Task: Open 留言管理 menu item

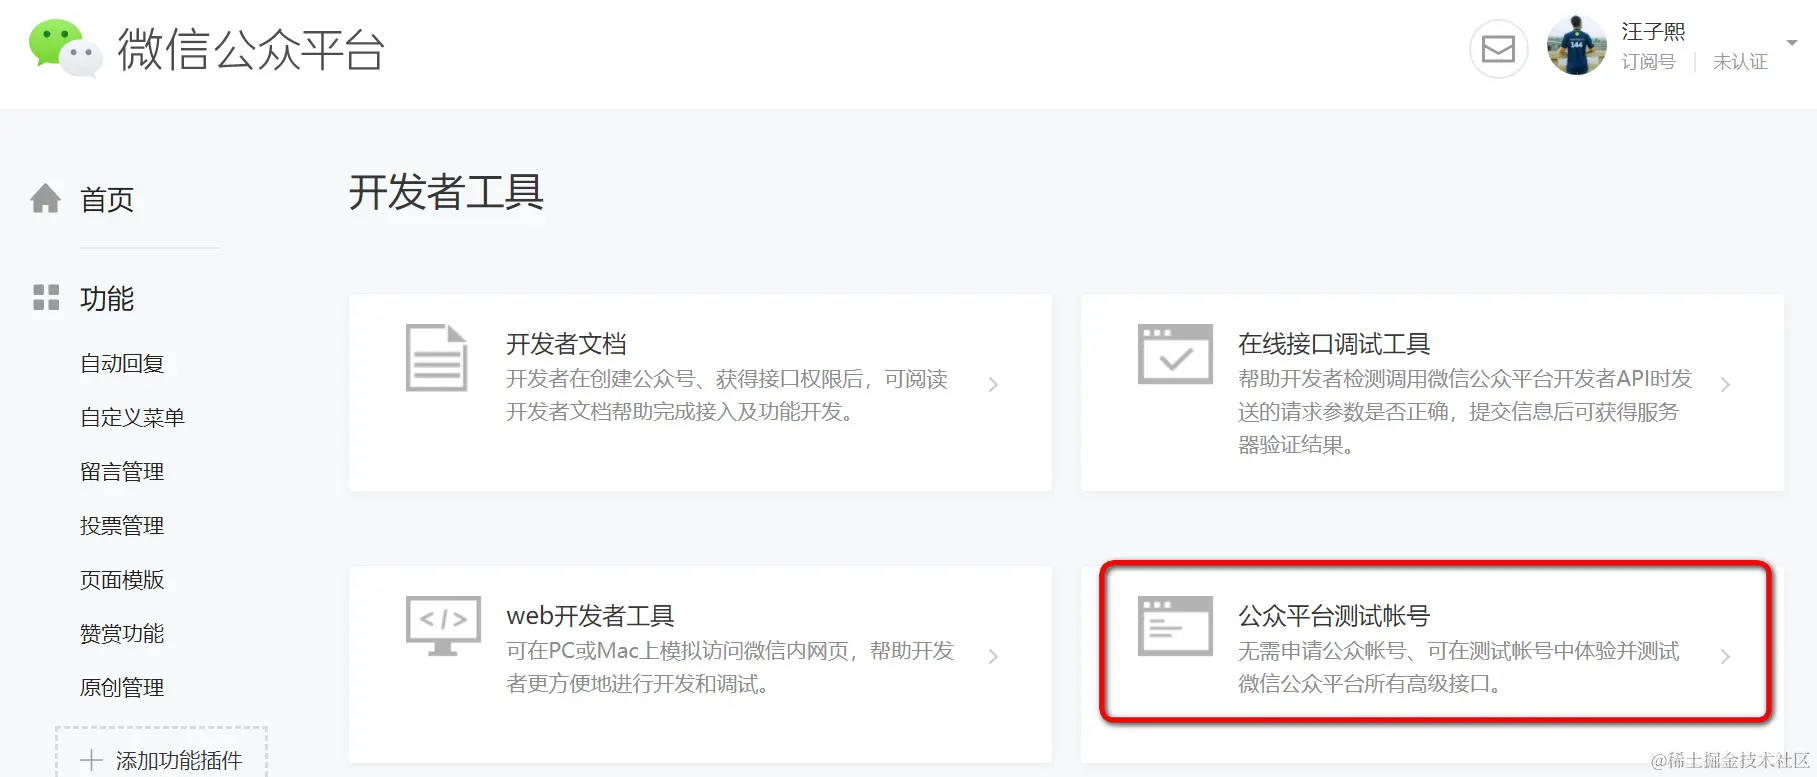Action: [x=122, y=471]
